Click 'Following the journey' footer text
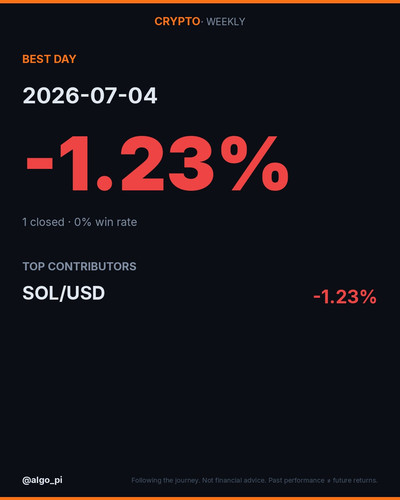The image size is (400, 500). coord(165,480)
